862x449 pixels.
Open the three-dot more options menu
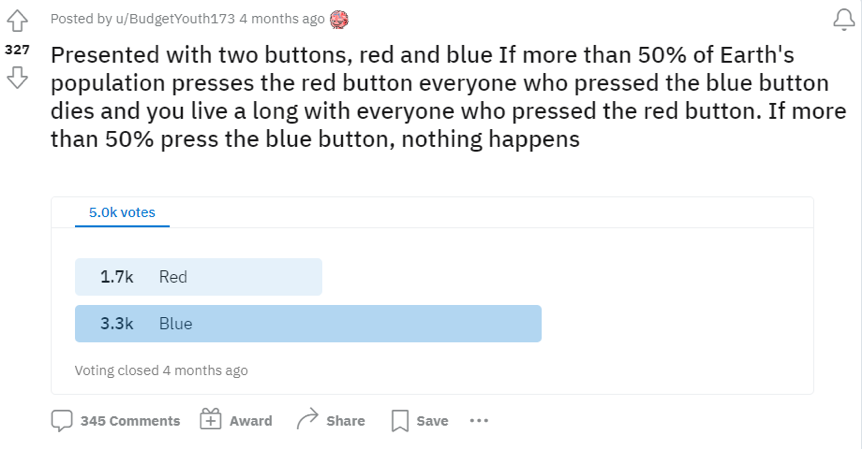click(479, 421)
